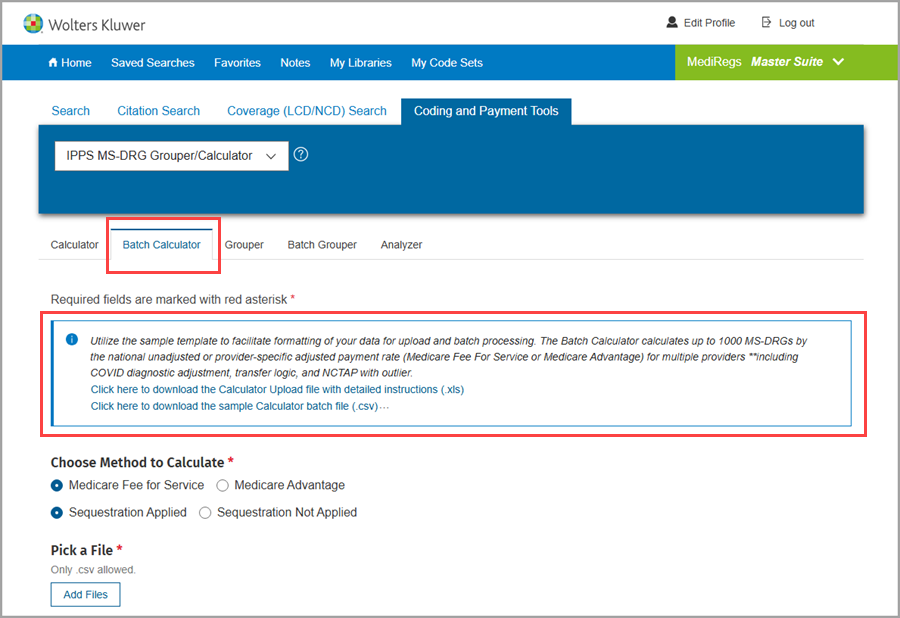Switch to the Batch Grouper sub-tab

322,245
